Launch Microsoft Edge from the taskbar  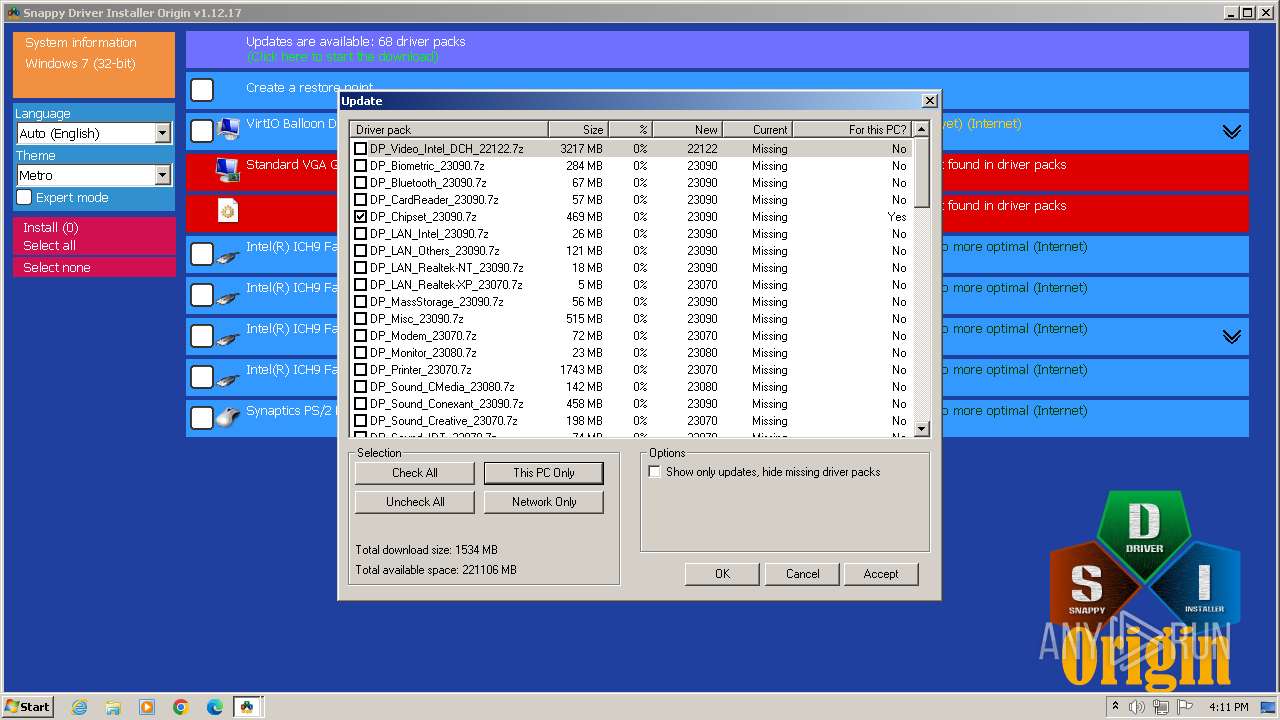(215, 707)
